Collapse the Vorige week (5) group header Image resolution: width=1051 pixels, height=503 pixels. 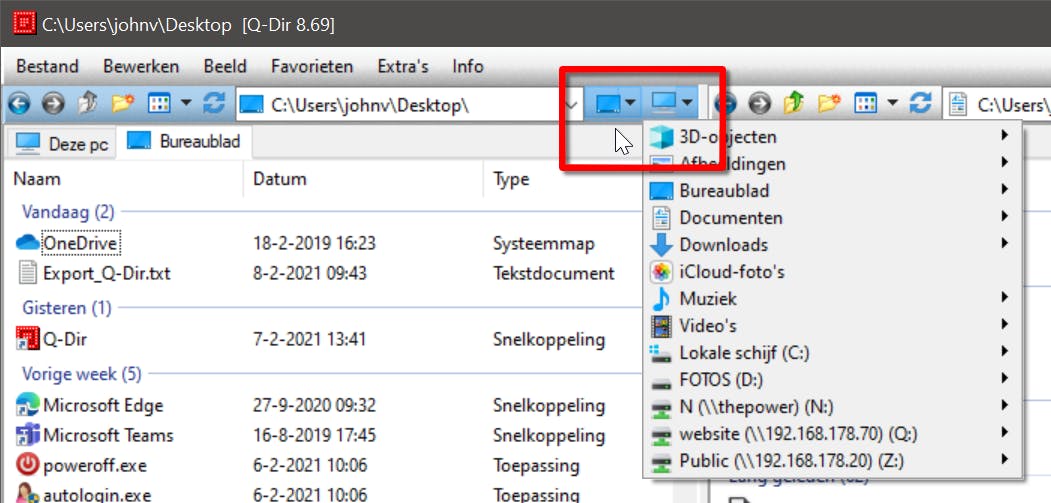coord(82,374)
